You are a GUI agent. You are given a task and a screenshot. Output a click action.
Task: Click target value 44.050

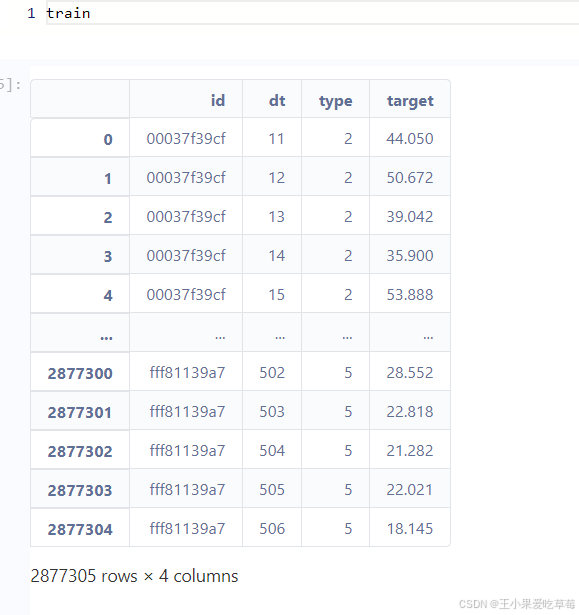(410, 138)
